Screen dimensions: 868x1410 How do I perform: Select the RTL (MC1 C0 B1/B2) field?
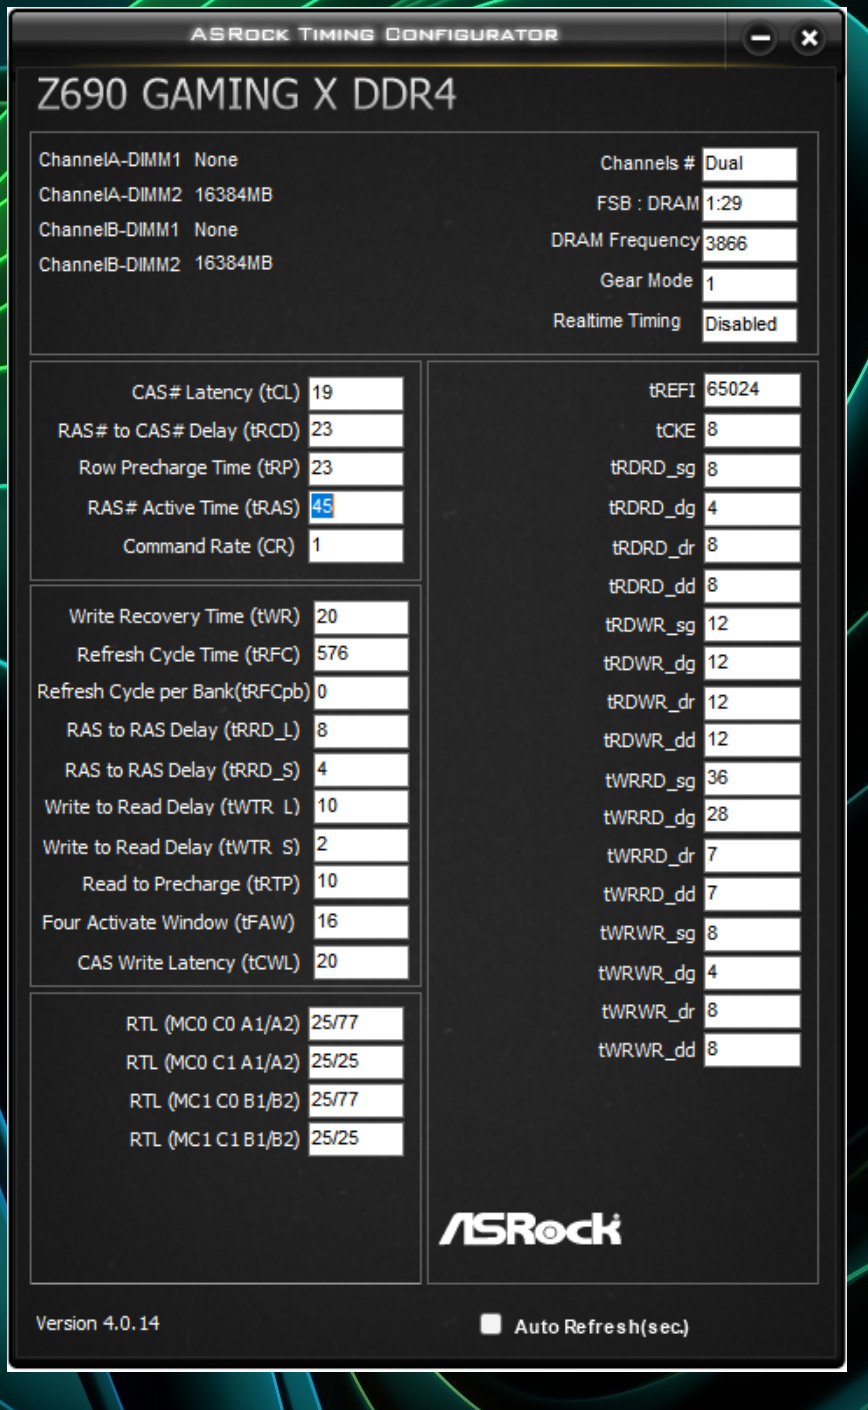pos(356,1101)
